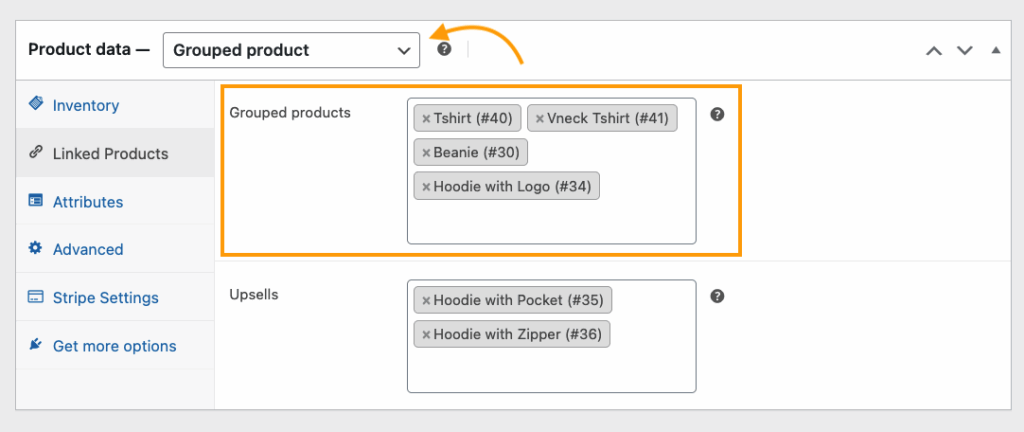Click the Attributes table icon
1024x432 pixels.
click(35, 200)
